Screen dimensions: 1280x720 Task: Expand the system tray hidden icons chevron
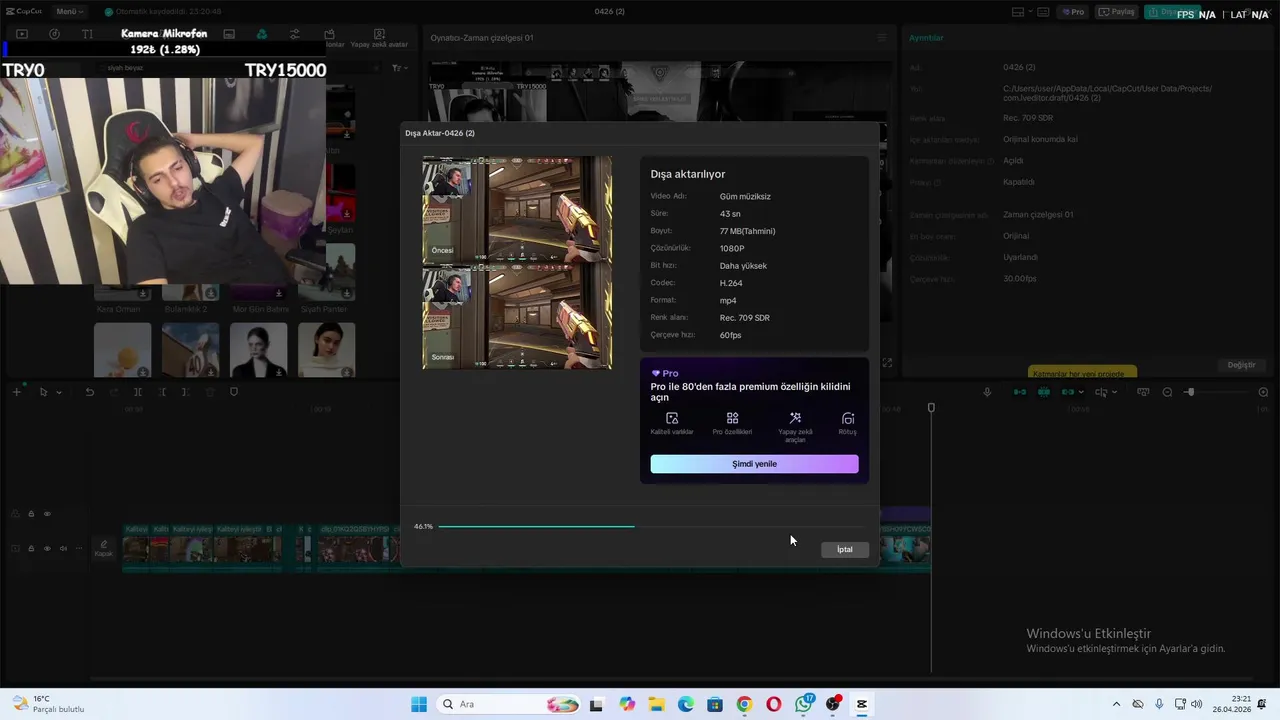(1117, 704)
